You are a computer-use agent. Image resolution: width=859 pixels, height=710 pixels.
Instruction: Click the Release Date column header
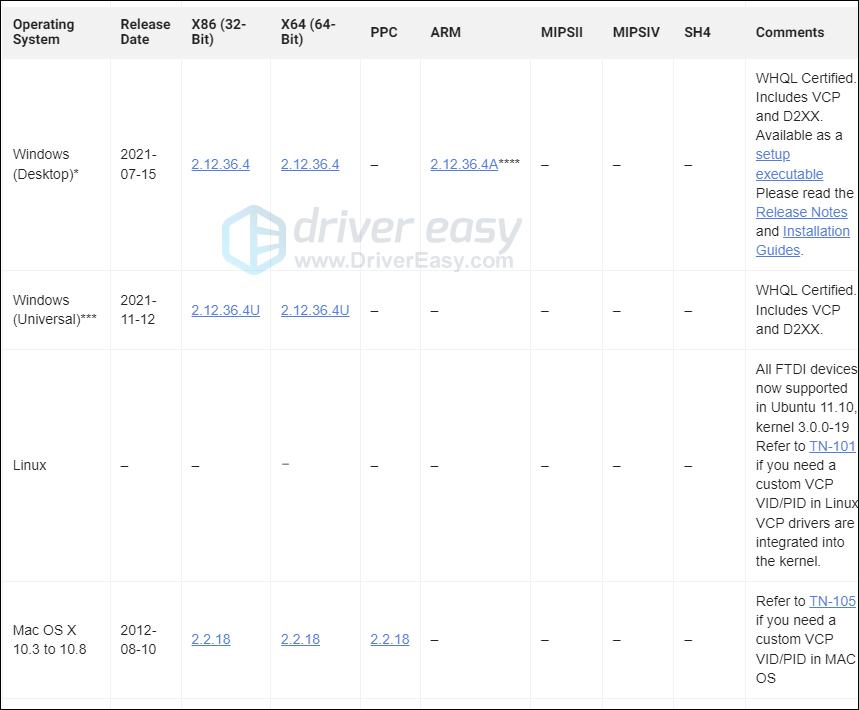point(140,32)
